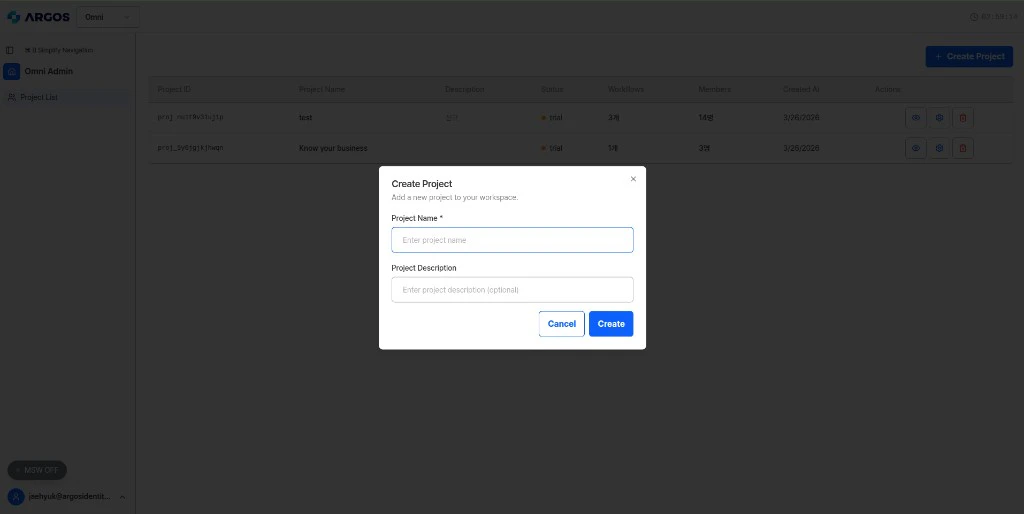Screen dimensions: 1024x514
Task: Click the Workflows column header
Action: (626, 89)
